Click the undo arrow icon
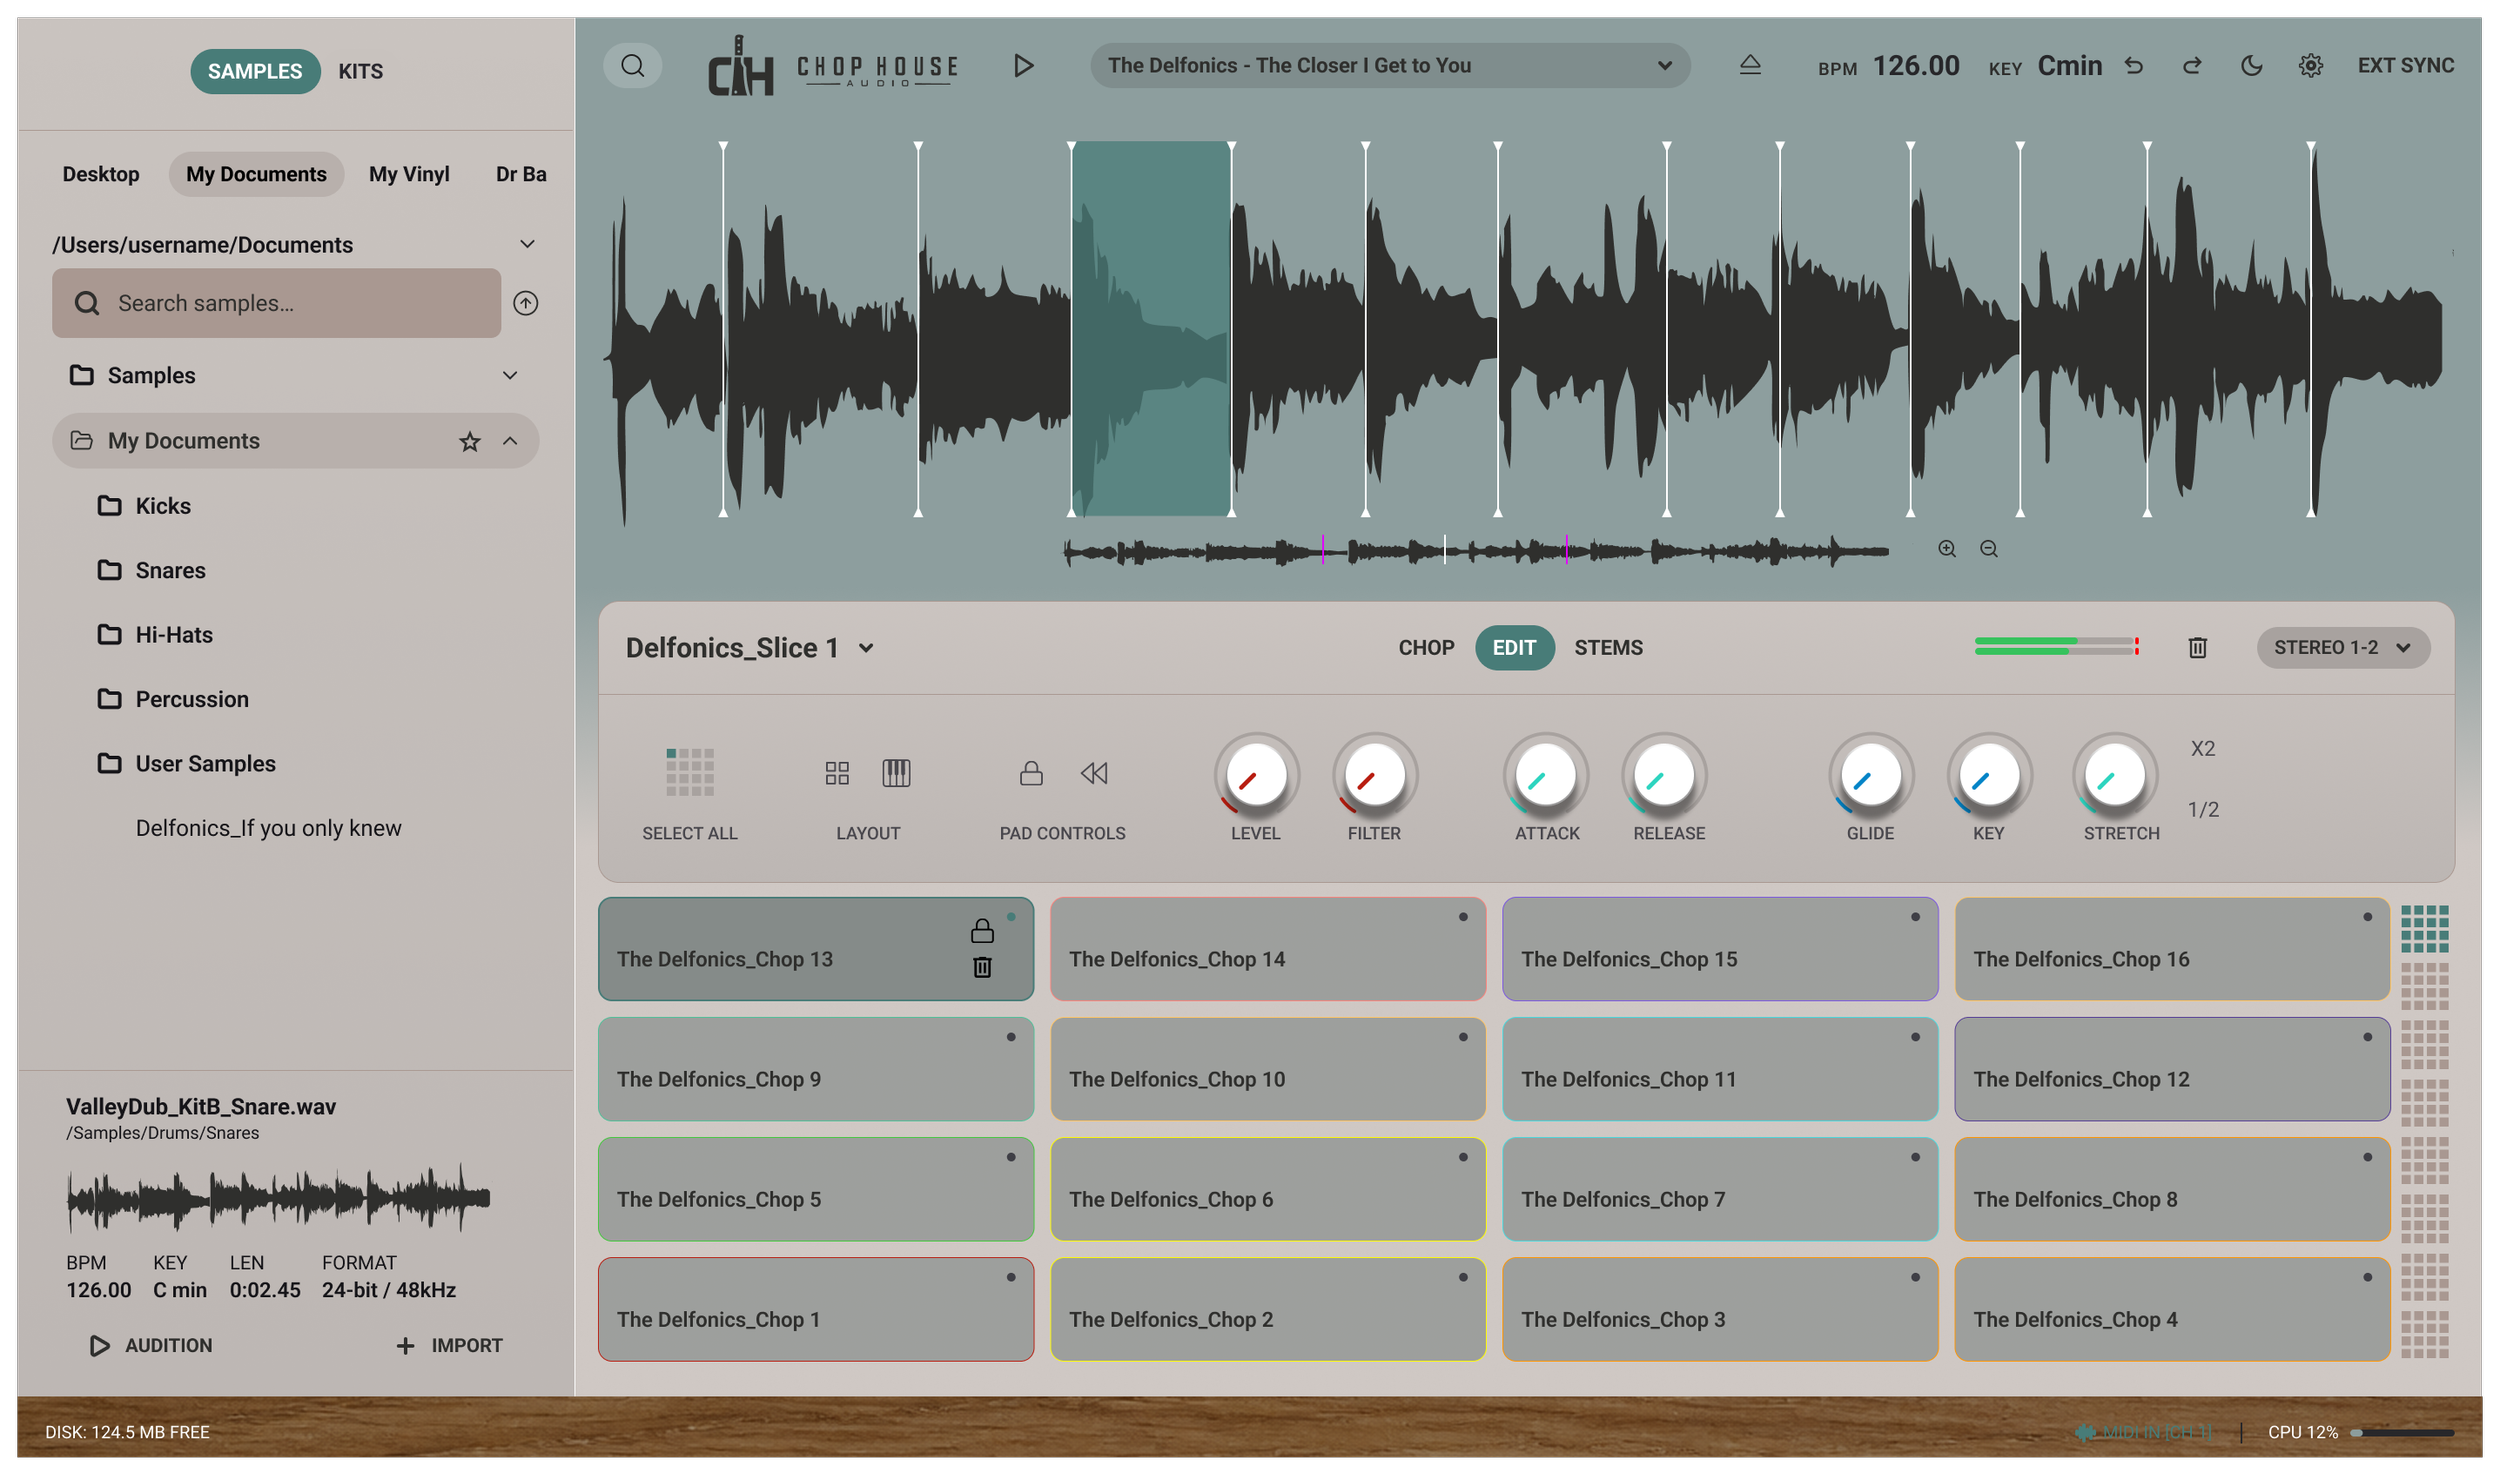2500x1475 pixels. 2133,66
